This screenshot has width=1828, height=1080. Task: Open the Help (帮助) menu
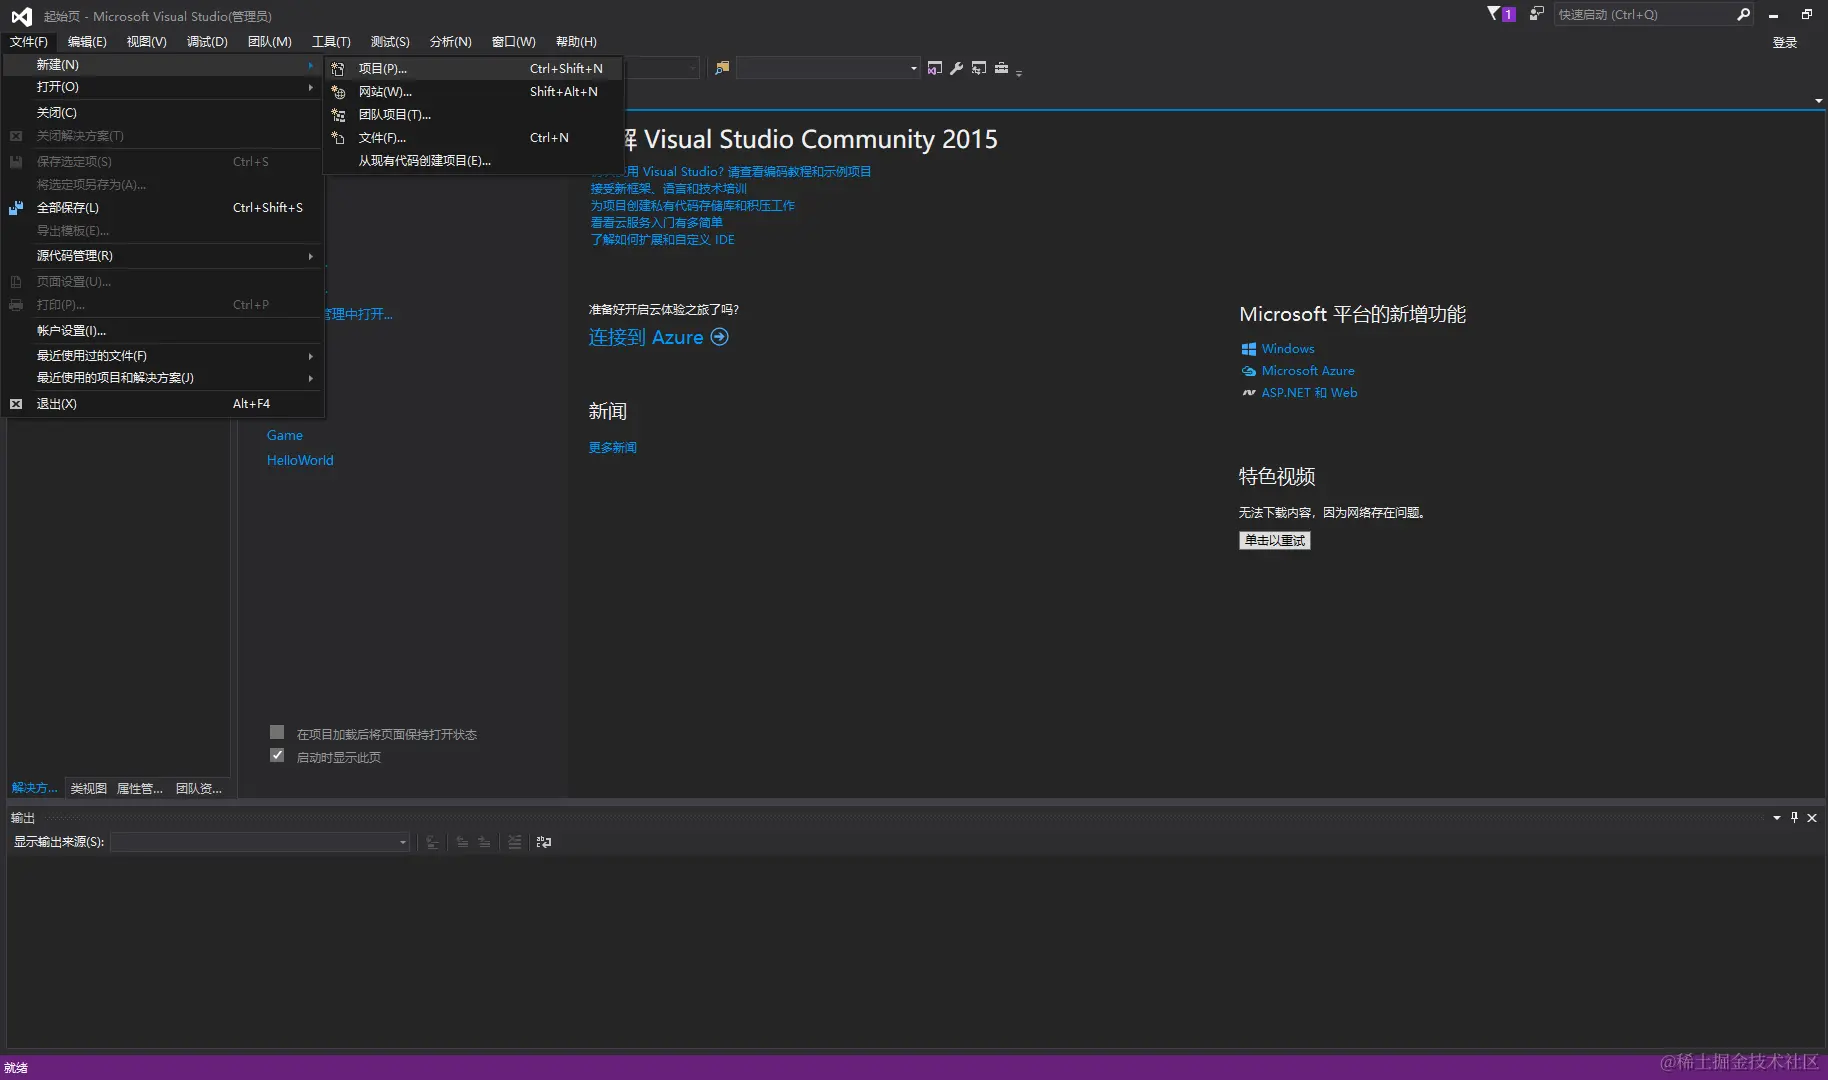[x=576, y=41]
